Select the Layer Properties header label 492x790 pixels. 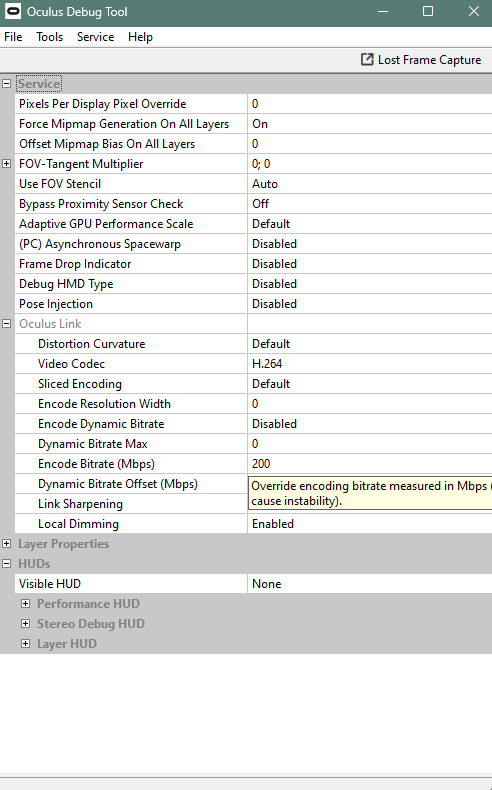(63, 544)
